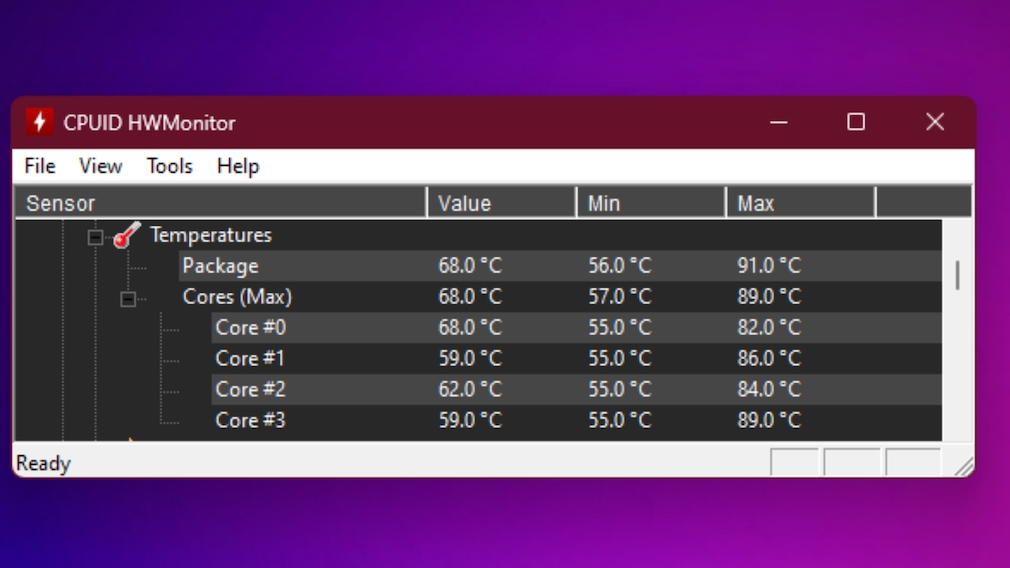Collapse the Cores (Max) tree node

tap(128, 298)
